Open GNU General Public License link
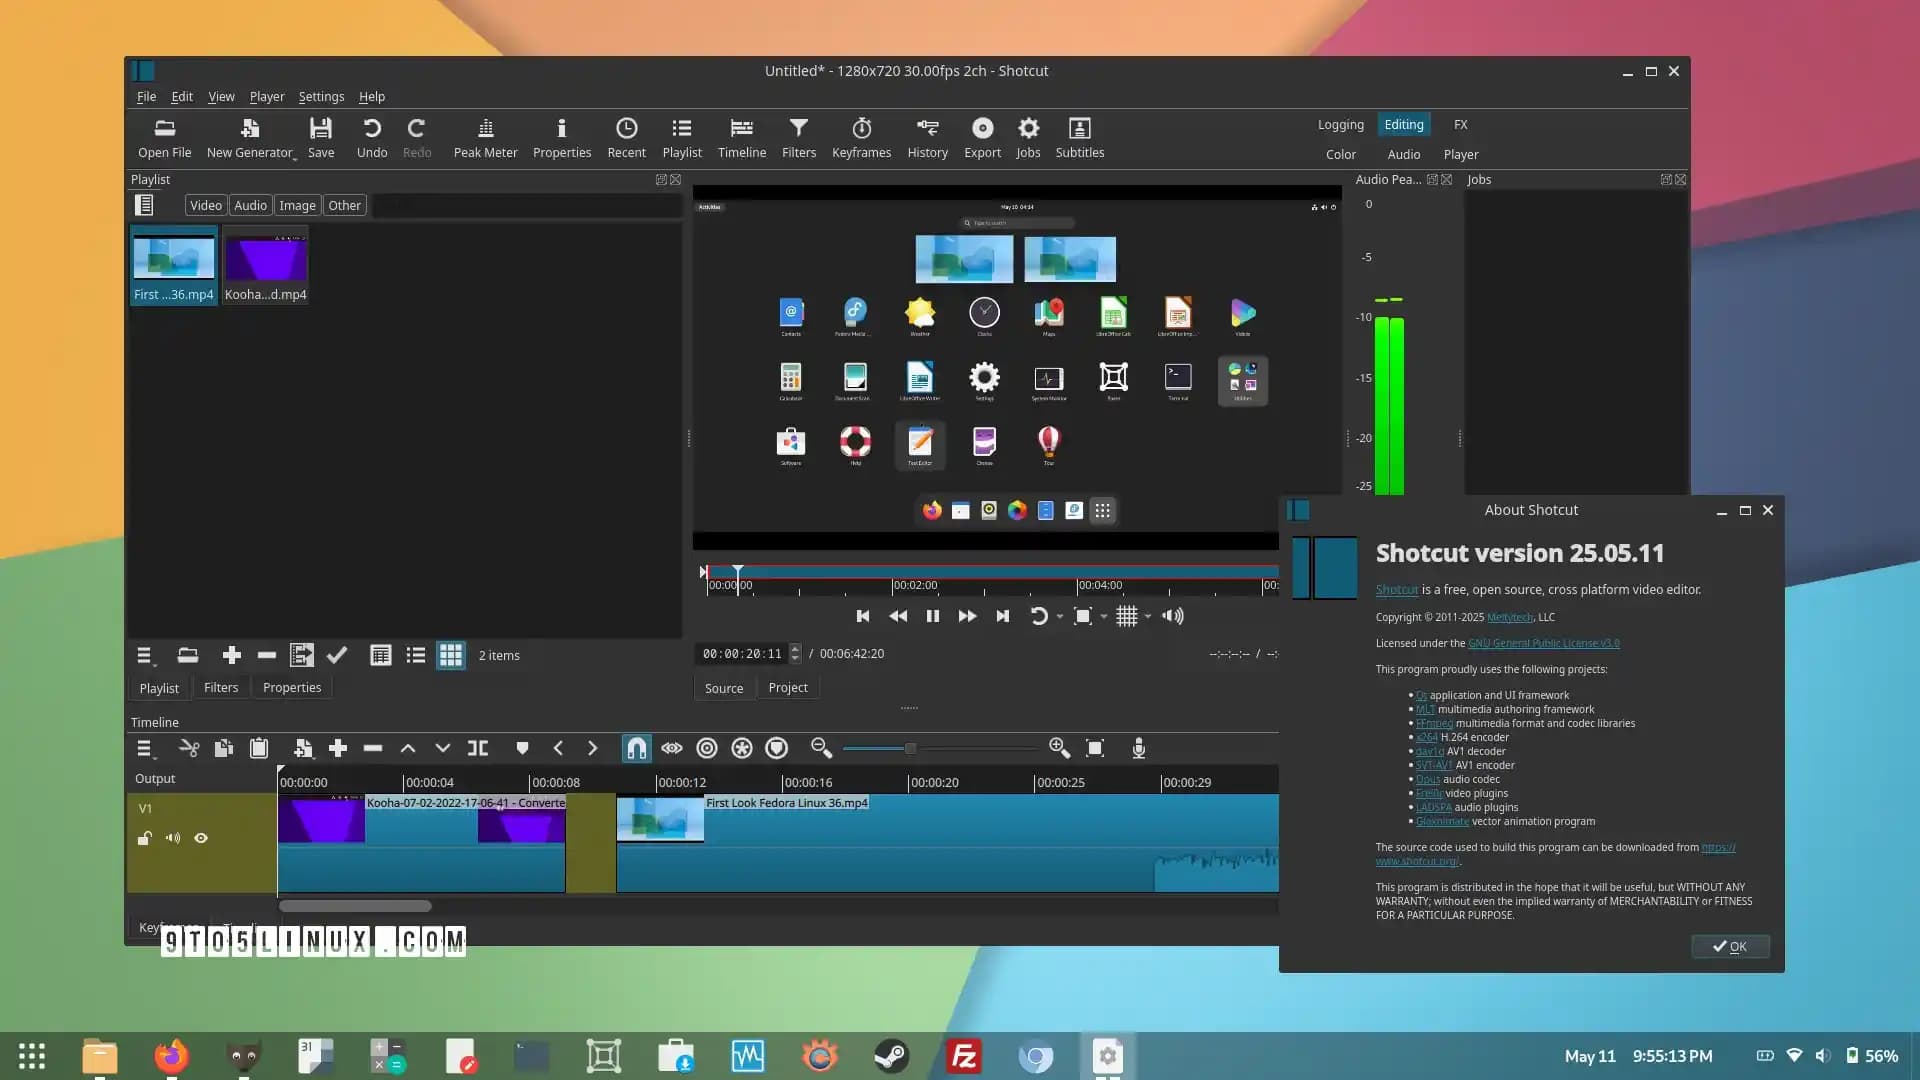 (1543, 643)
